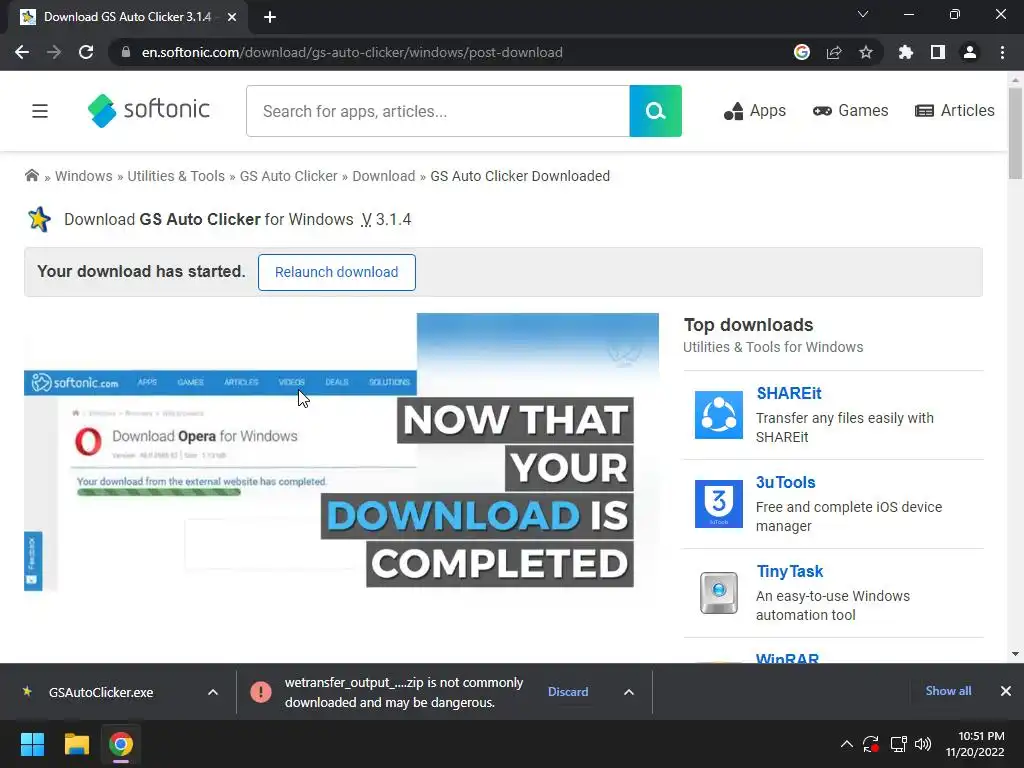Close the downloads bar
Image resolution: width=1024 pixels, height=768 pixels.
click(1006, 691)
